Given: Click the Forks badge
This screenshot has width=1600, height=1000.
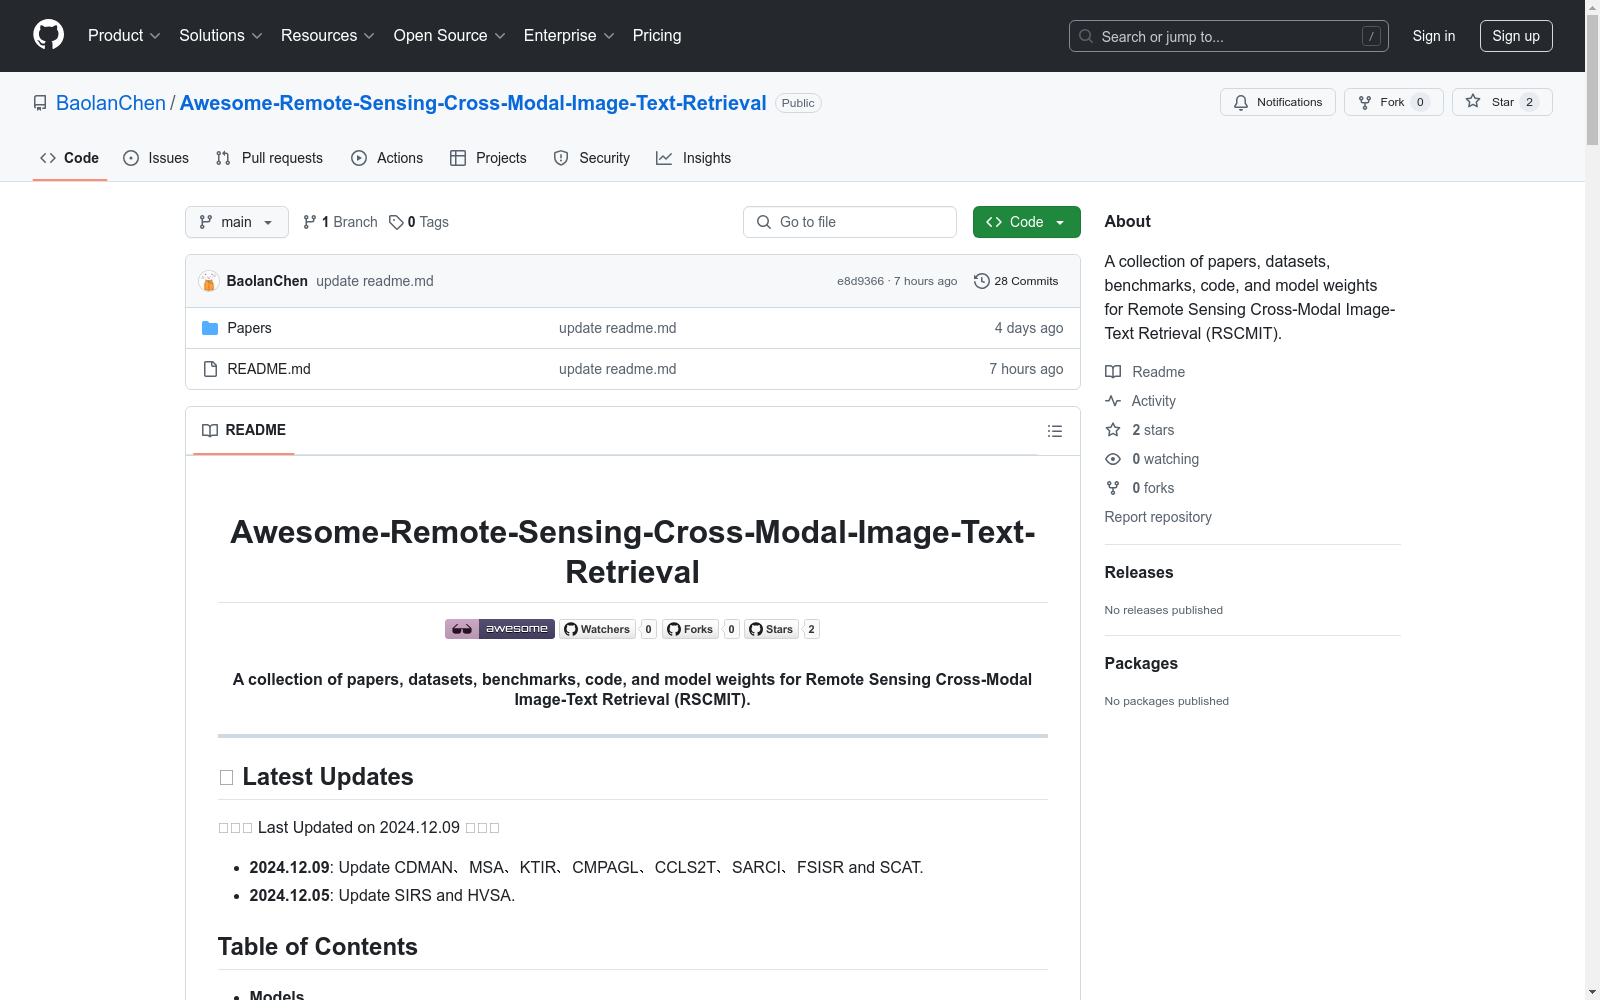Looking at the screenshot, I should pyautogui.click(x=690, y=629).
